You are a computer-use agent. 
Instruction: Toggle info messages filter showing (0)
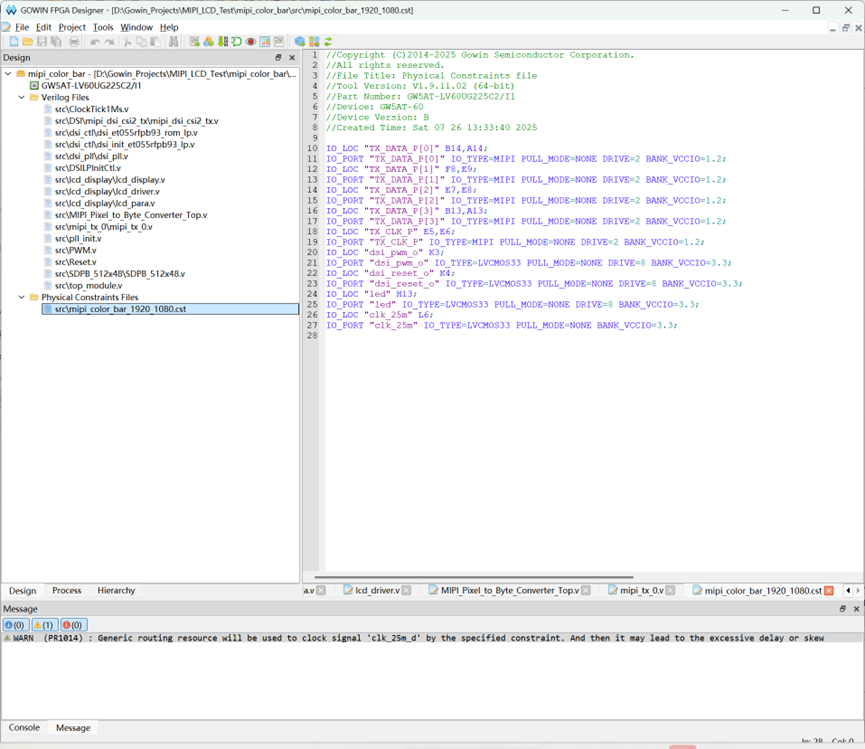15,625
